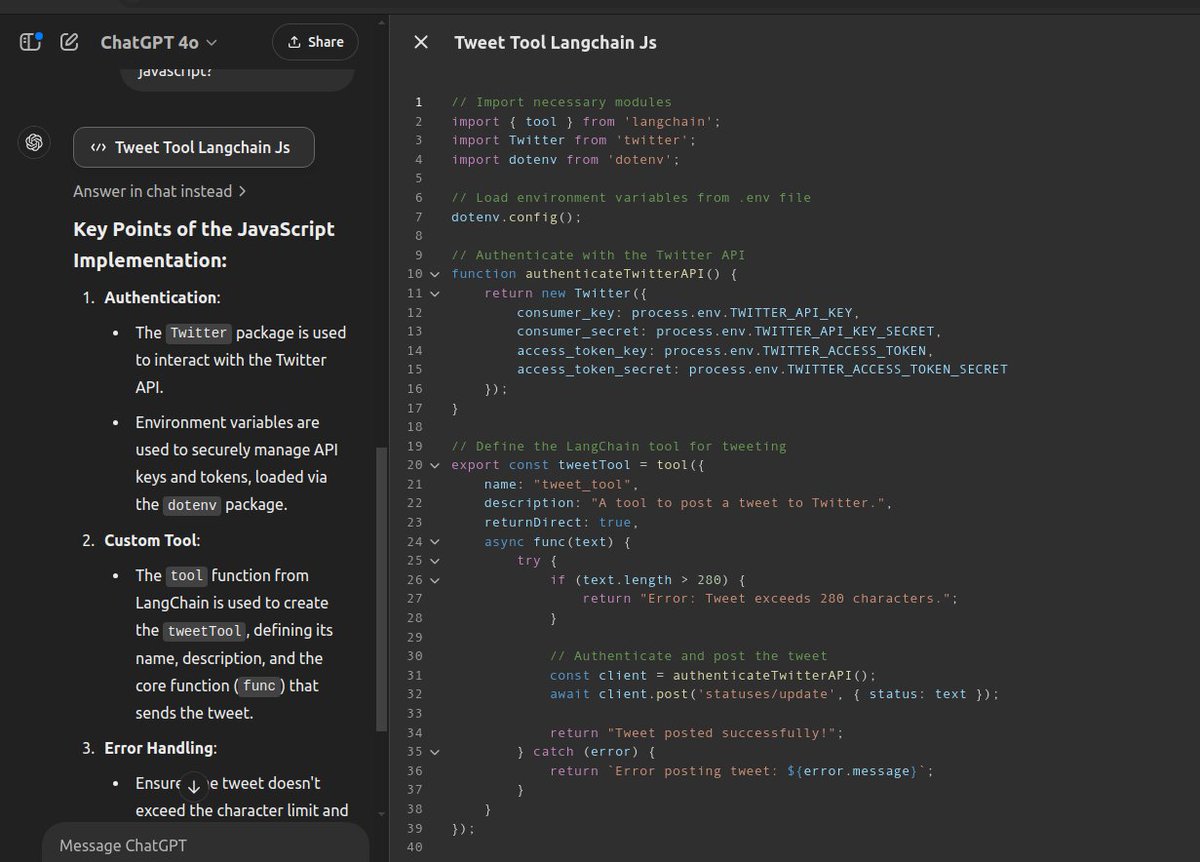1200x862 pixels.
Task: Click the scroll-to-bottom down arrow button
Action: (x=194, y=785)
